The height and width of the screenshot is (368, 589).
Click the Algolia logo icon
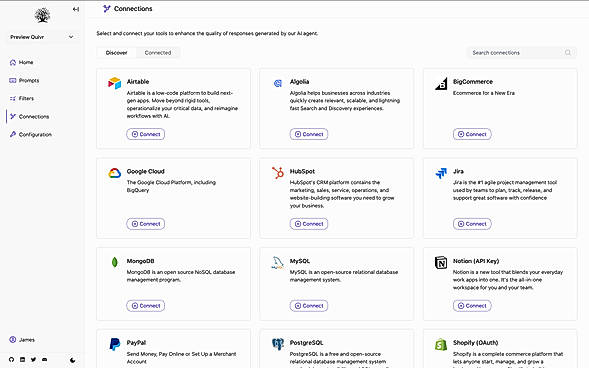(x=278, y=83)
